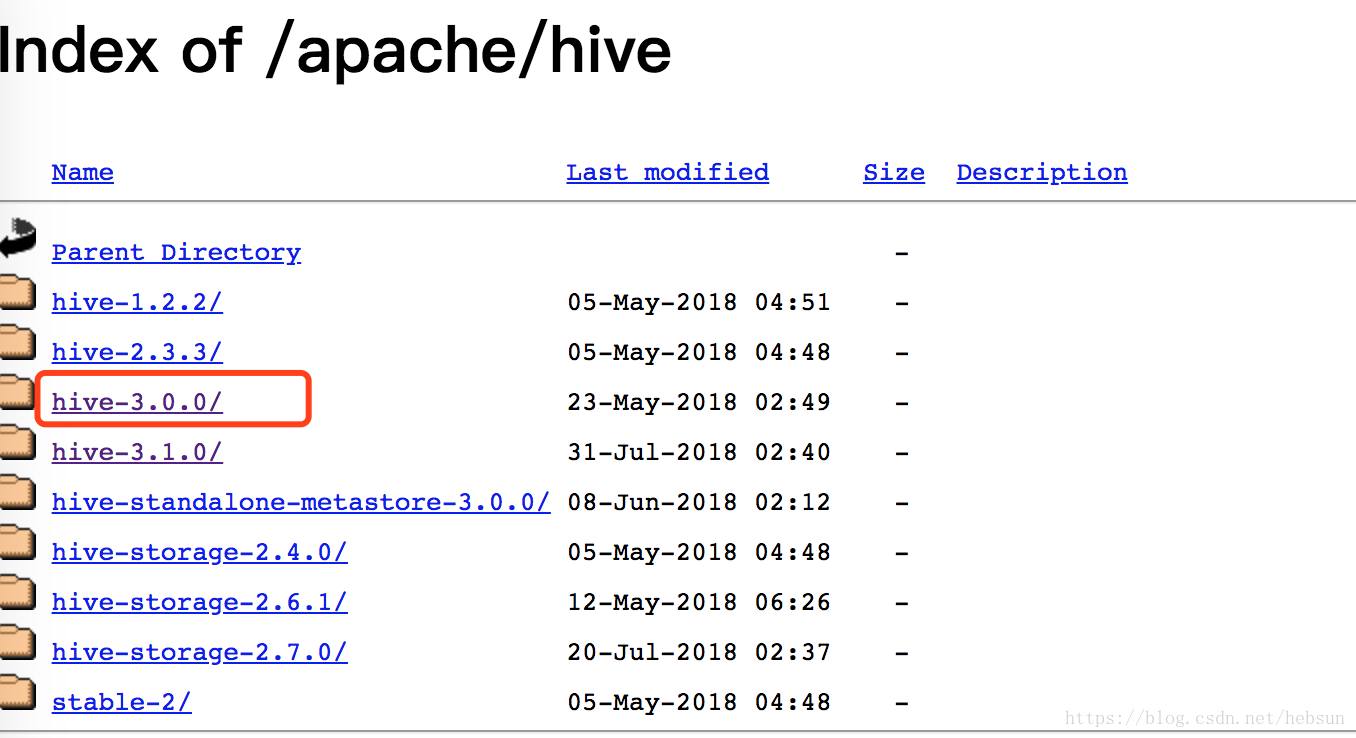Image resolution: width=1356 pixels, height=738 pixels.
Task: Open the hive-3.1.0/ directory
Action: point(137,452)
